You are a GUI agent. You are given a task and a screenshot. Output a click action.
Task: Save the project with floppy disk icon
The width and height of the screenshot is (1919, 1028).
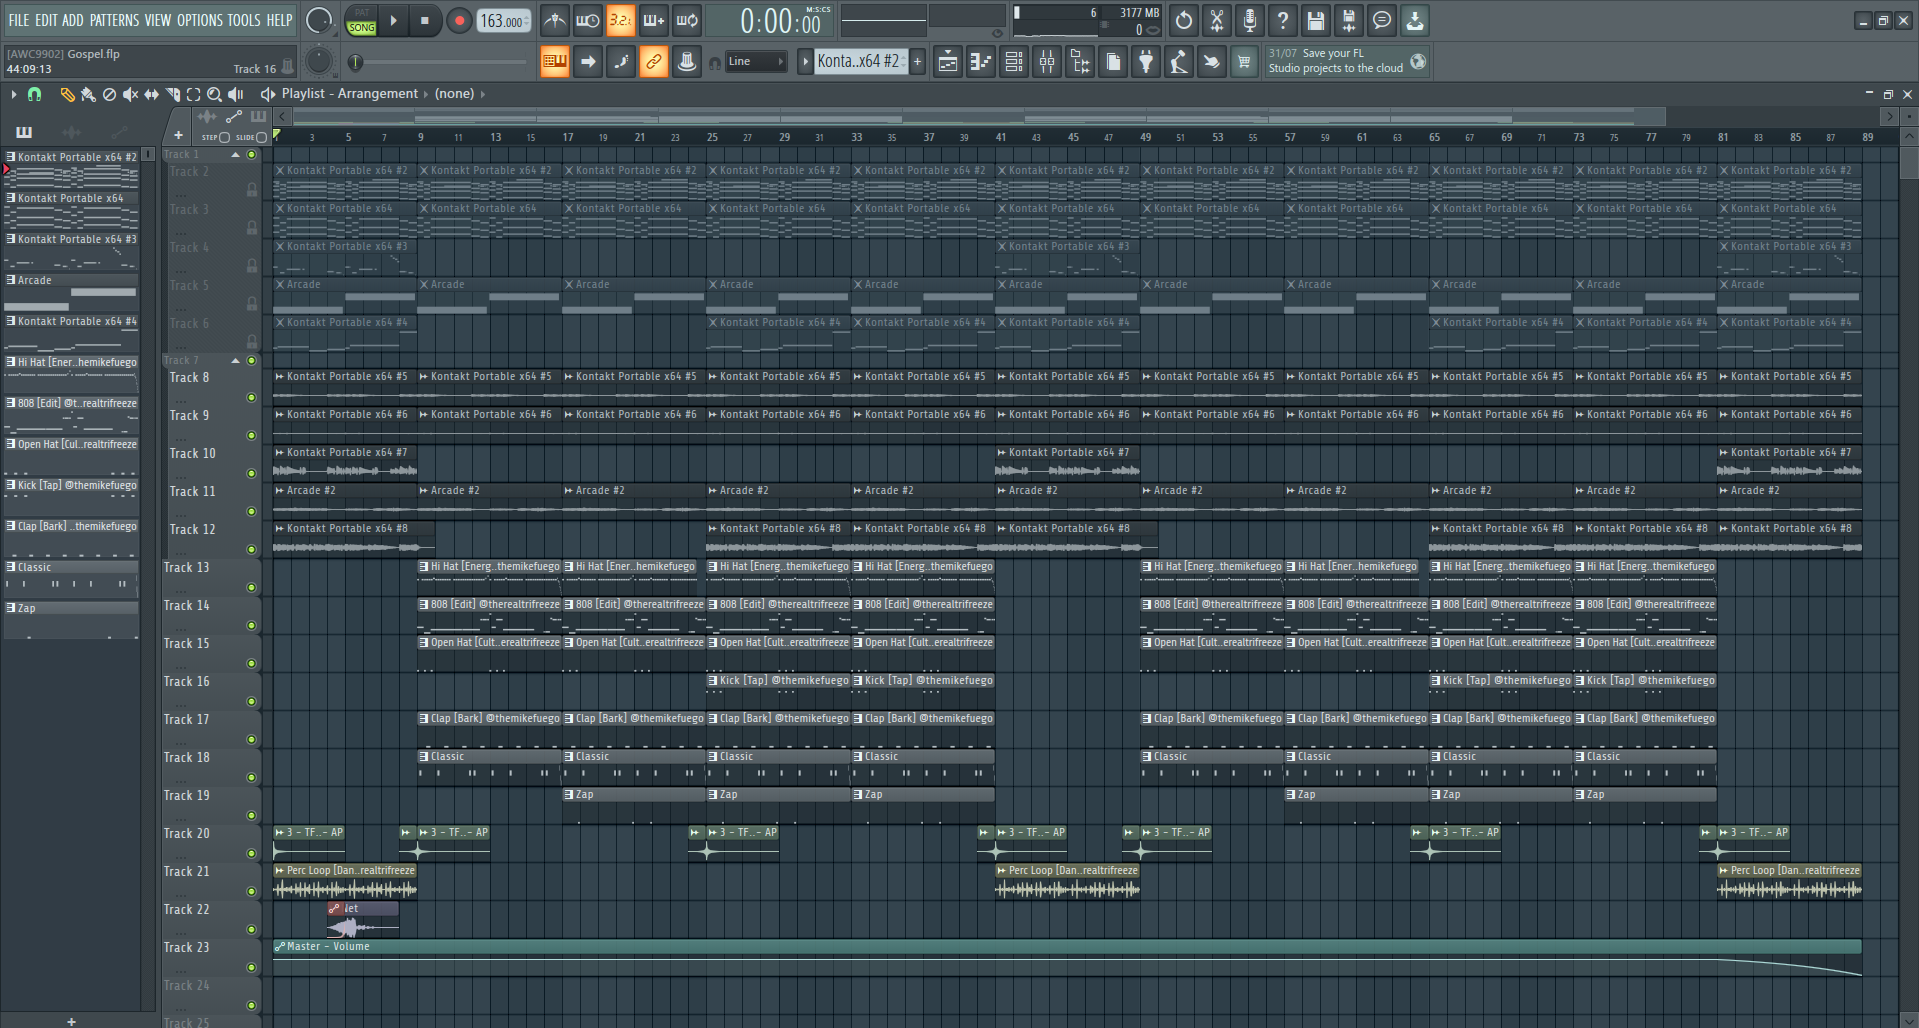[1316, 20]
